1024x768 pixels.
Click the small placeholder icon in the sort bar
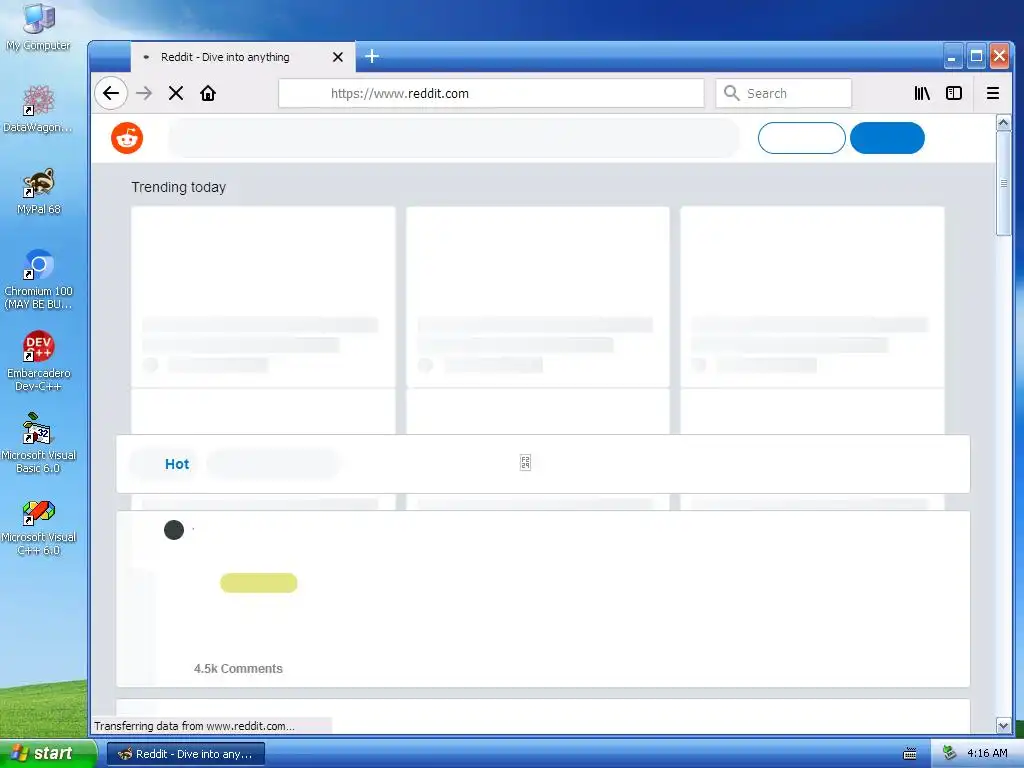[x=525, y=463]
